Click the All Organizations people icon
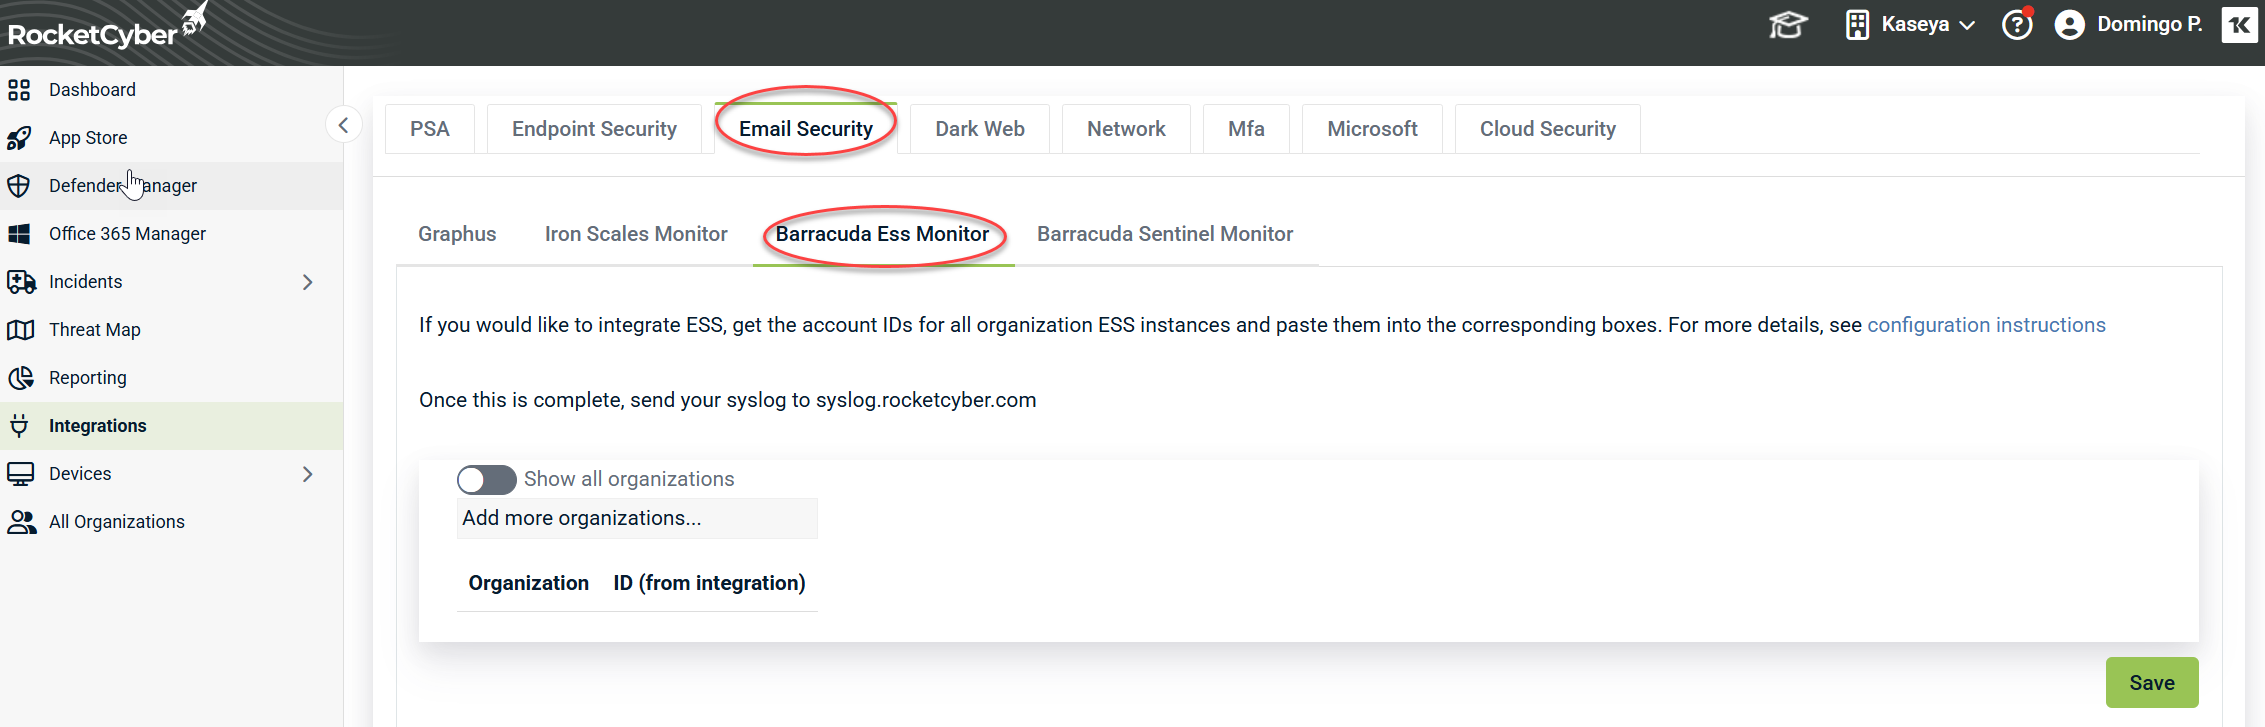Image resolution: width=2265 pixels, height=727 pixels. click(x=21, y=522)
